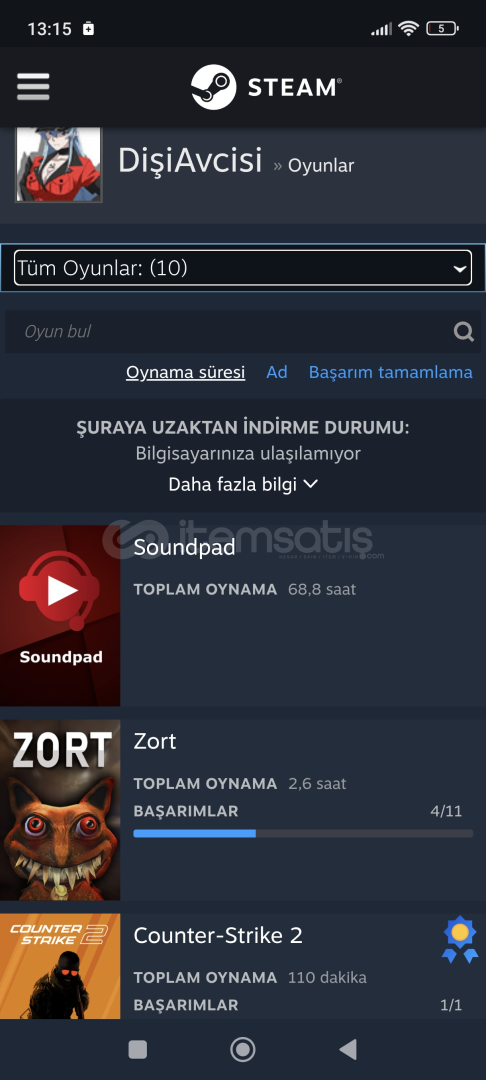Tap the Android recent apps square button
The width and height of the screenshot is (486, 1080).
[x=138, y=1049]
